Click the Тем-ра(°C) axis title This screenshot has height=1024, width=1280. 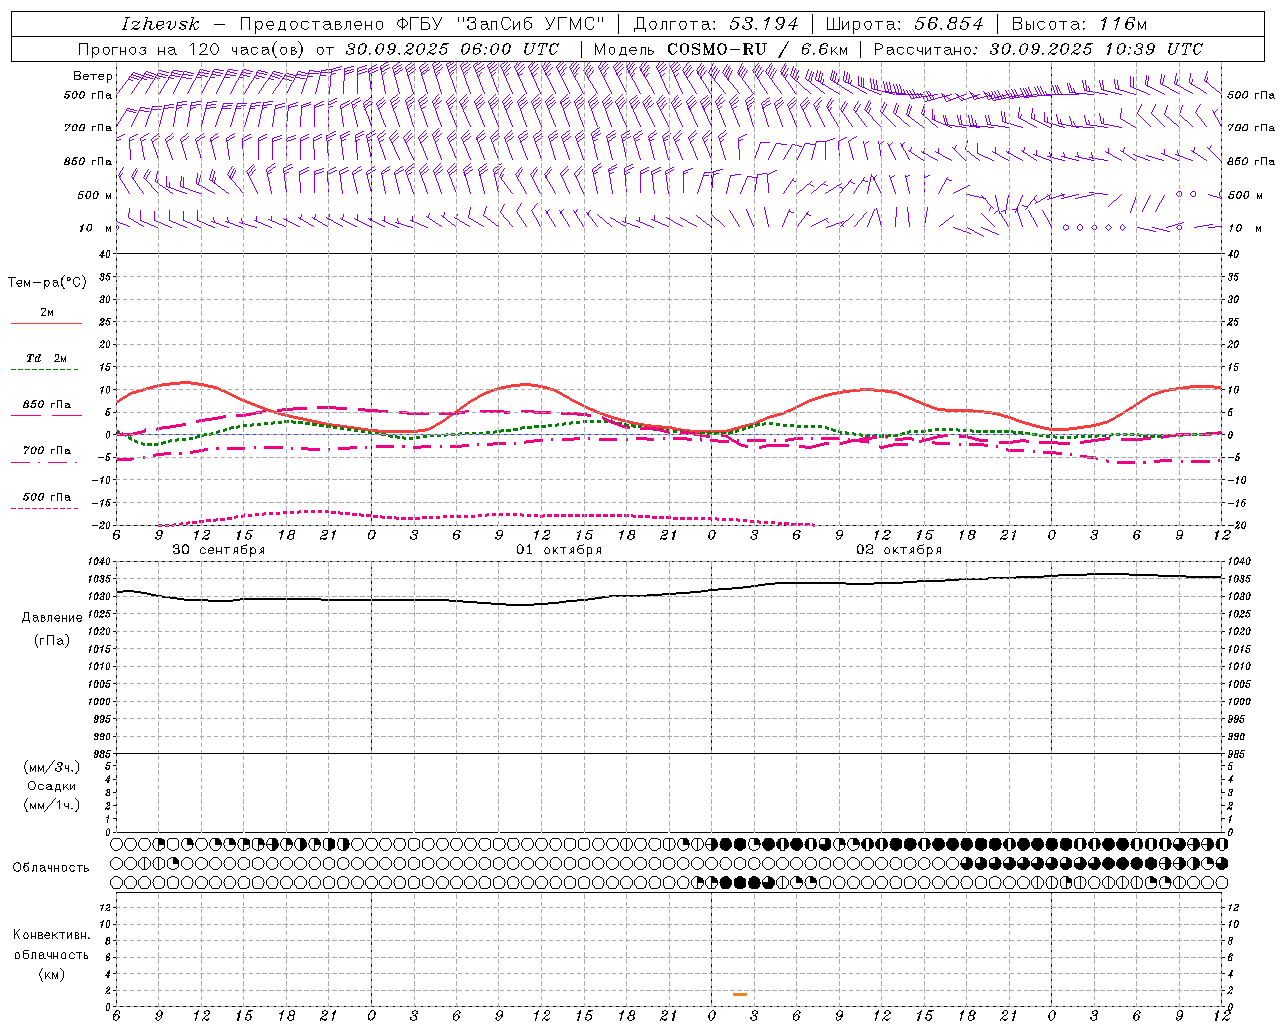[x=47, y=283]
